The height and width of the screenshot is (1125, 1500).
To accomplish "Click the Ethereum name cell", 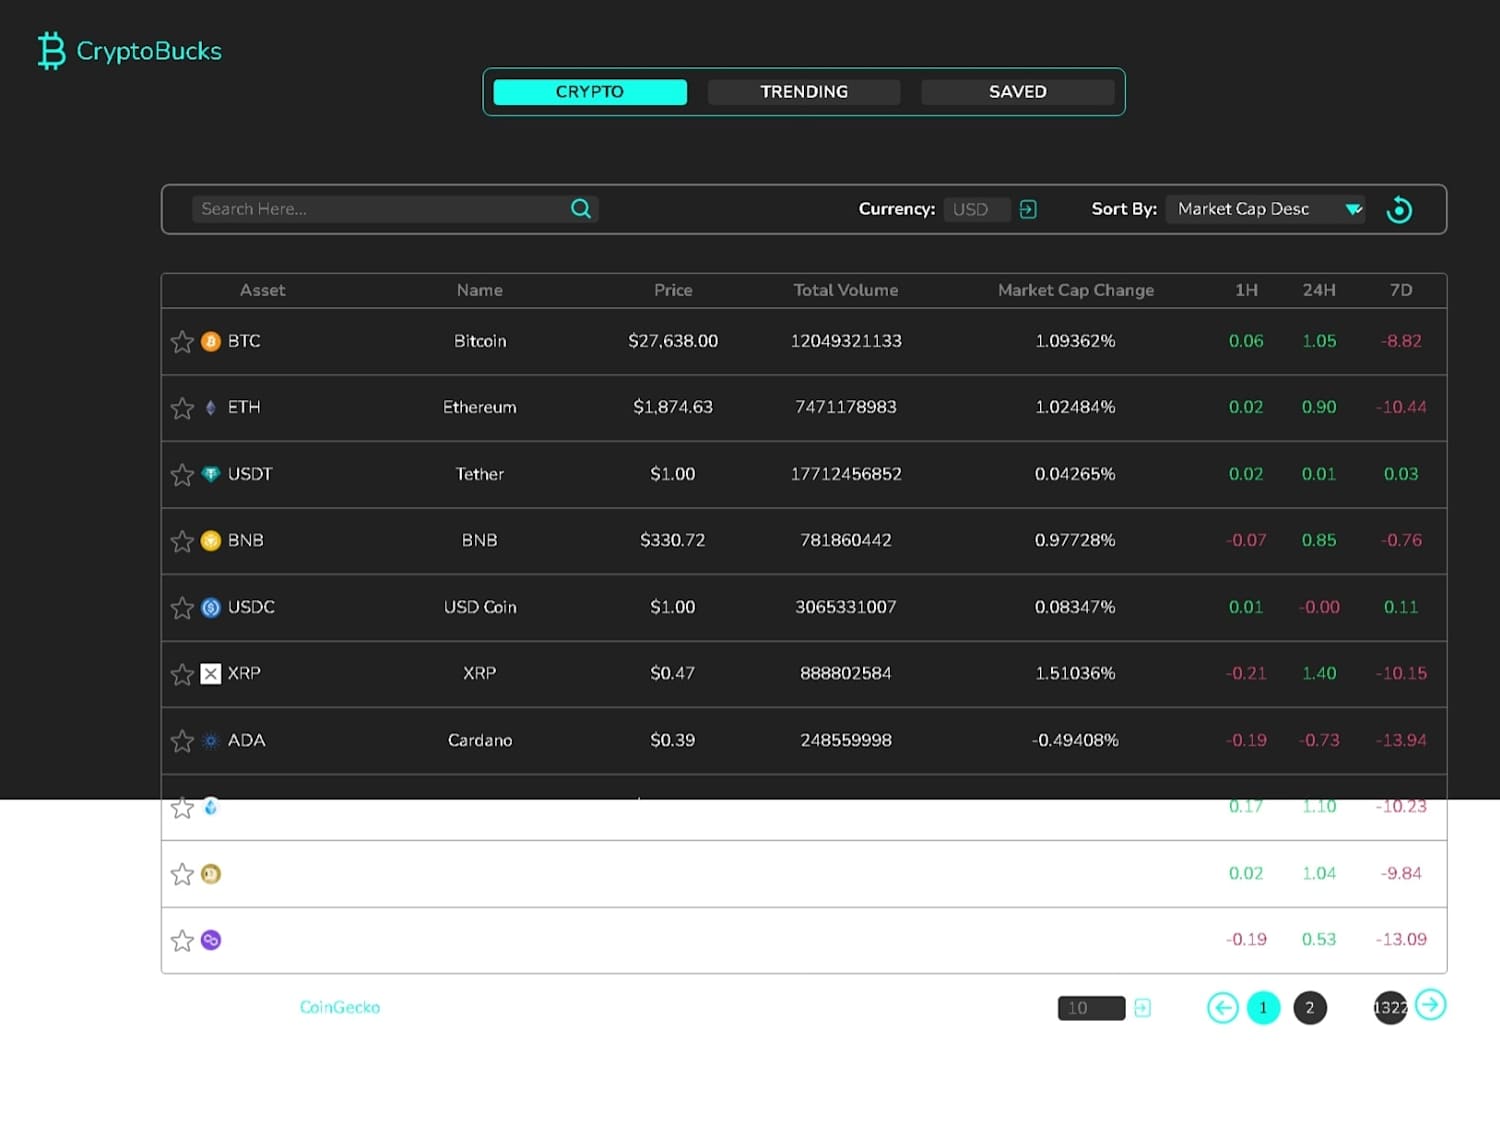I will 480,407.
